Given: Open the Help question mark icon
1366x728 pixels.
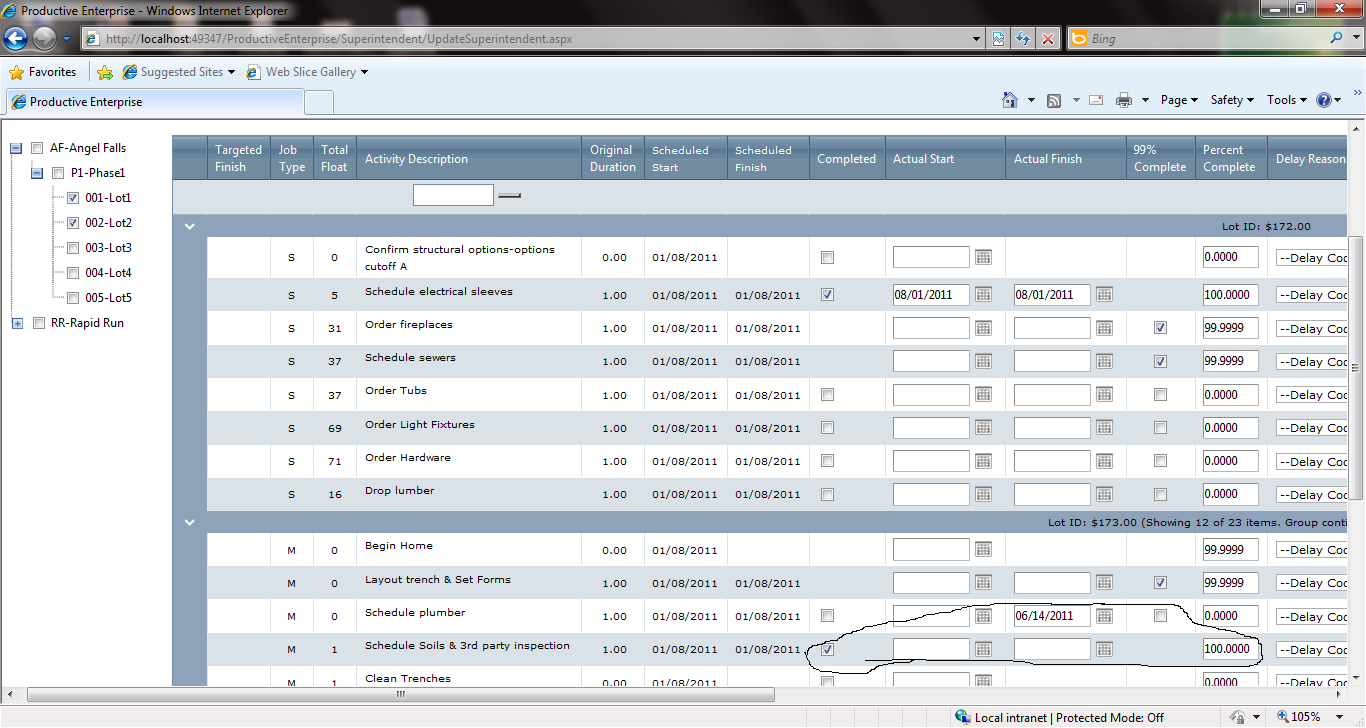Looking at the screenshot, I should (x=1324, y=100).
